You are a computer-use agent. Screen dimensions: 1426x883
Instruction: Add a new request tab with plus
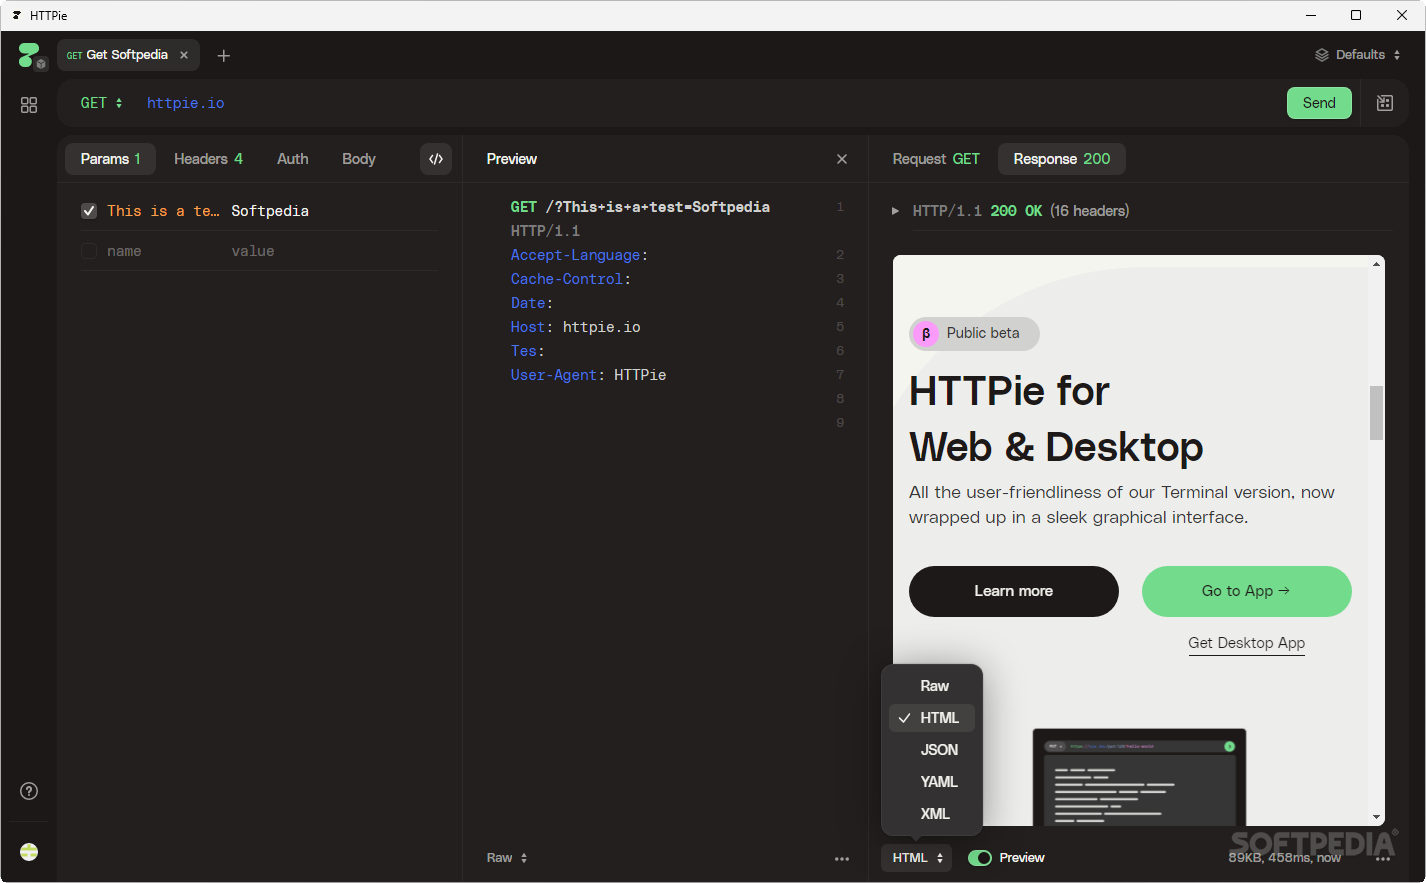click(224, 56)
